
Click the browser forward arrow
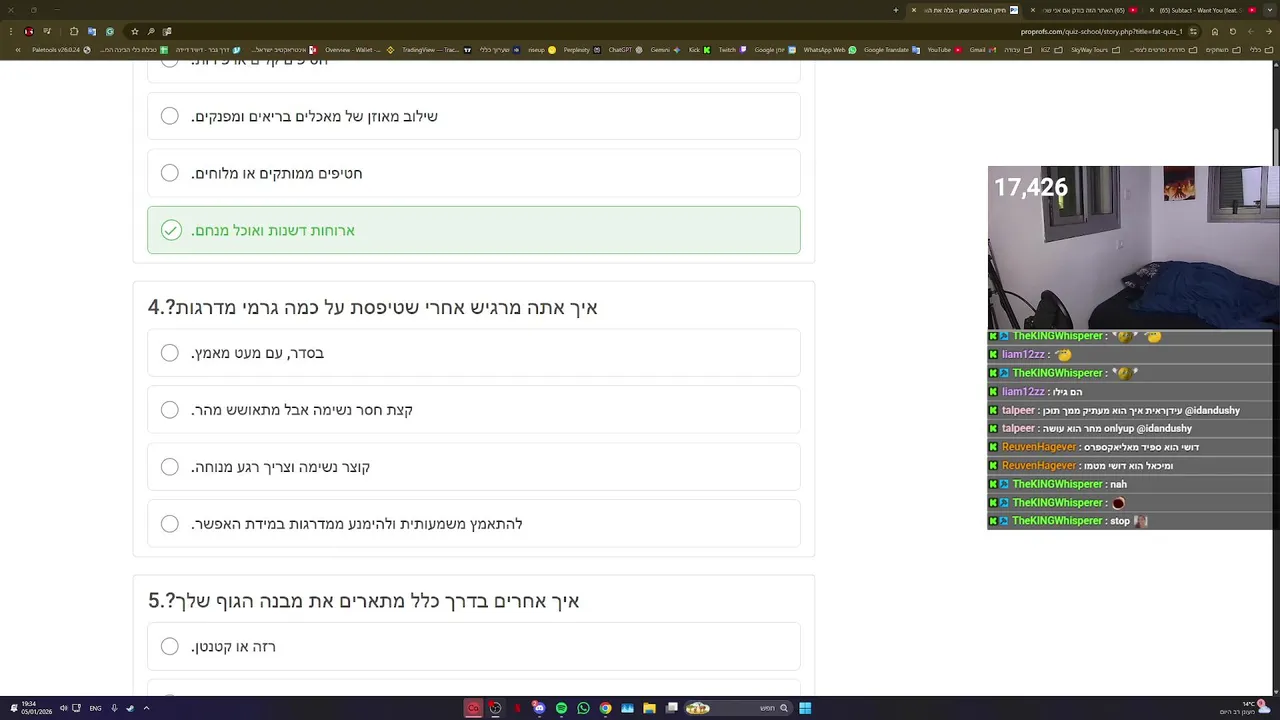tap(1251, 31)
